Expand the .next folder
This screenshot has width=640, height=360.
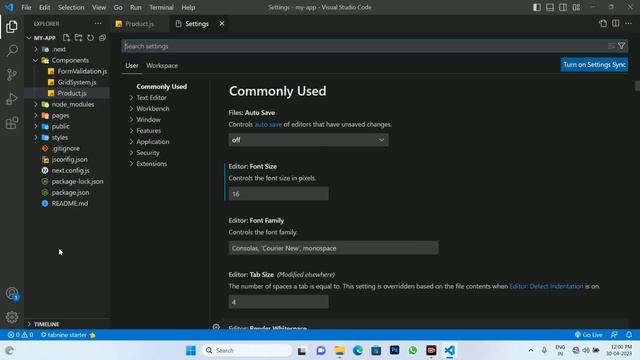(x=36, y=49)
